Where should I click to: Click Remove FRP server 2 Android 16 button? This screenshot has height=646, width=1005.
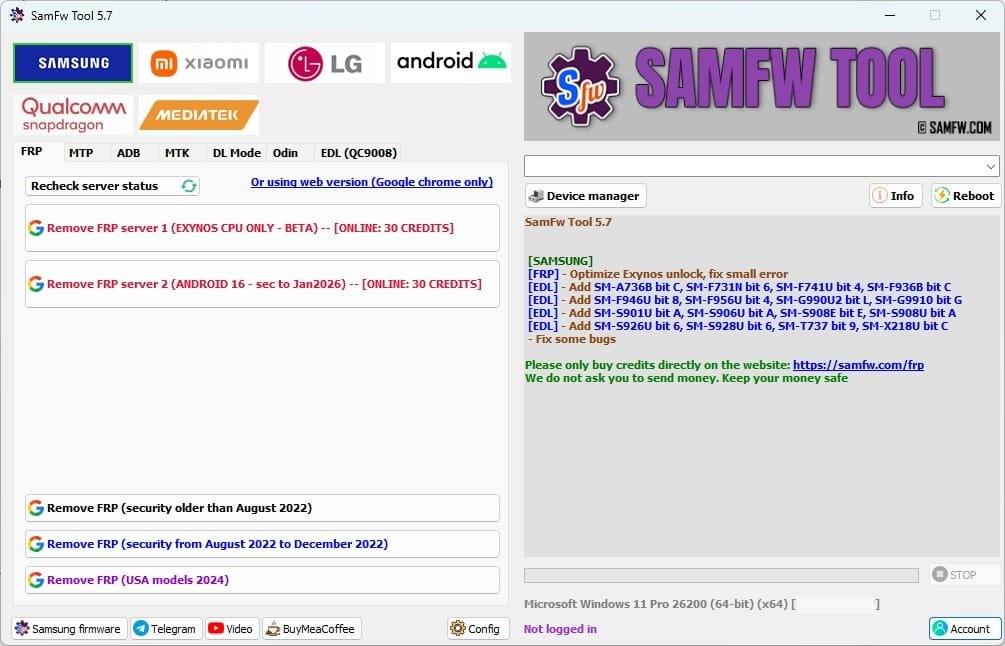262,284
